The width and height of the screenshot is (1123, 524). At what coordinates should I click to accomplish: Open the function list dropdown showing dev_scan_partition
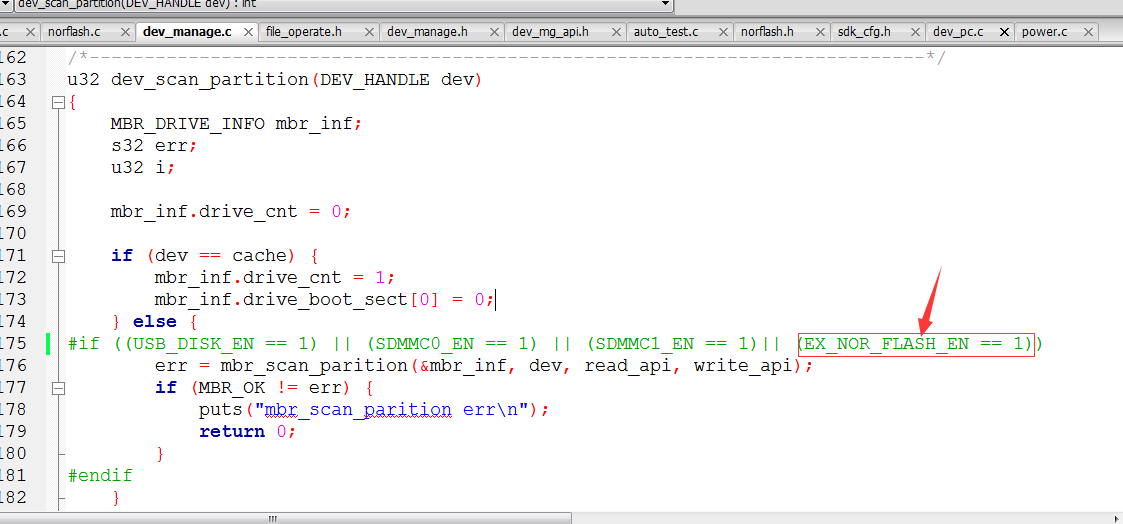pyautogui.click(x=665, y=4)
